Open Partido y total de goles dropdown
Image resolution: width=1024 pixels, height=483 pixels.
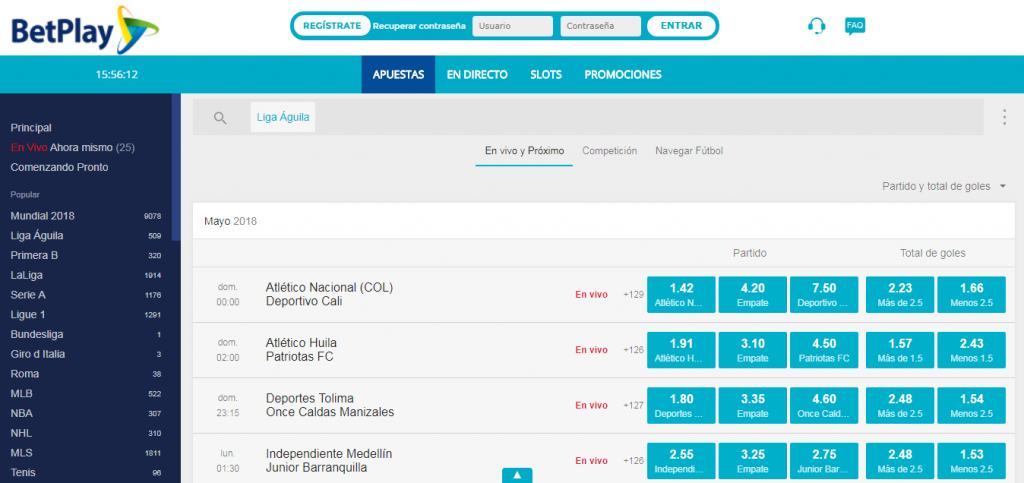coord(944,186)
